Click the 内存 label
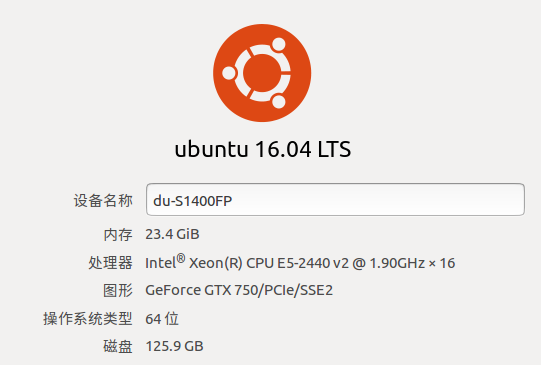This screenshot has height=365, width=541. coord(118,235)
